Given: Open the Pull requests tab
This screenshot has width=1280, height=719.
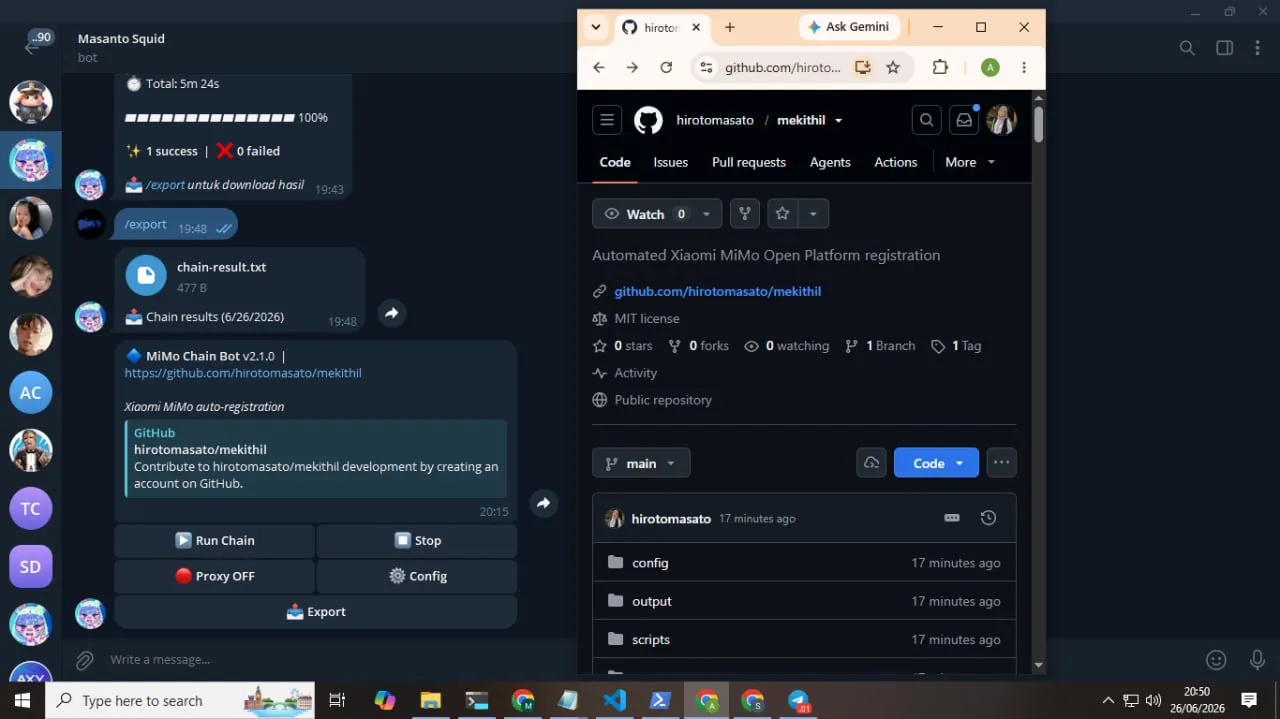Looking at the screenshot, I should [749, 162].
